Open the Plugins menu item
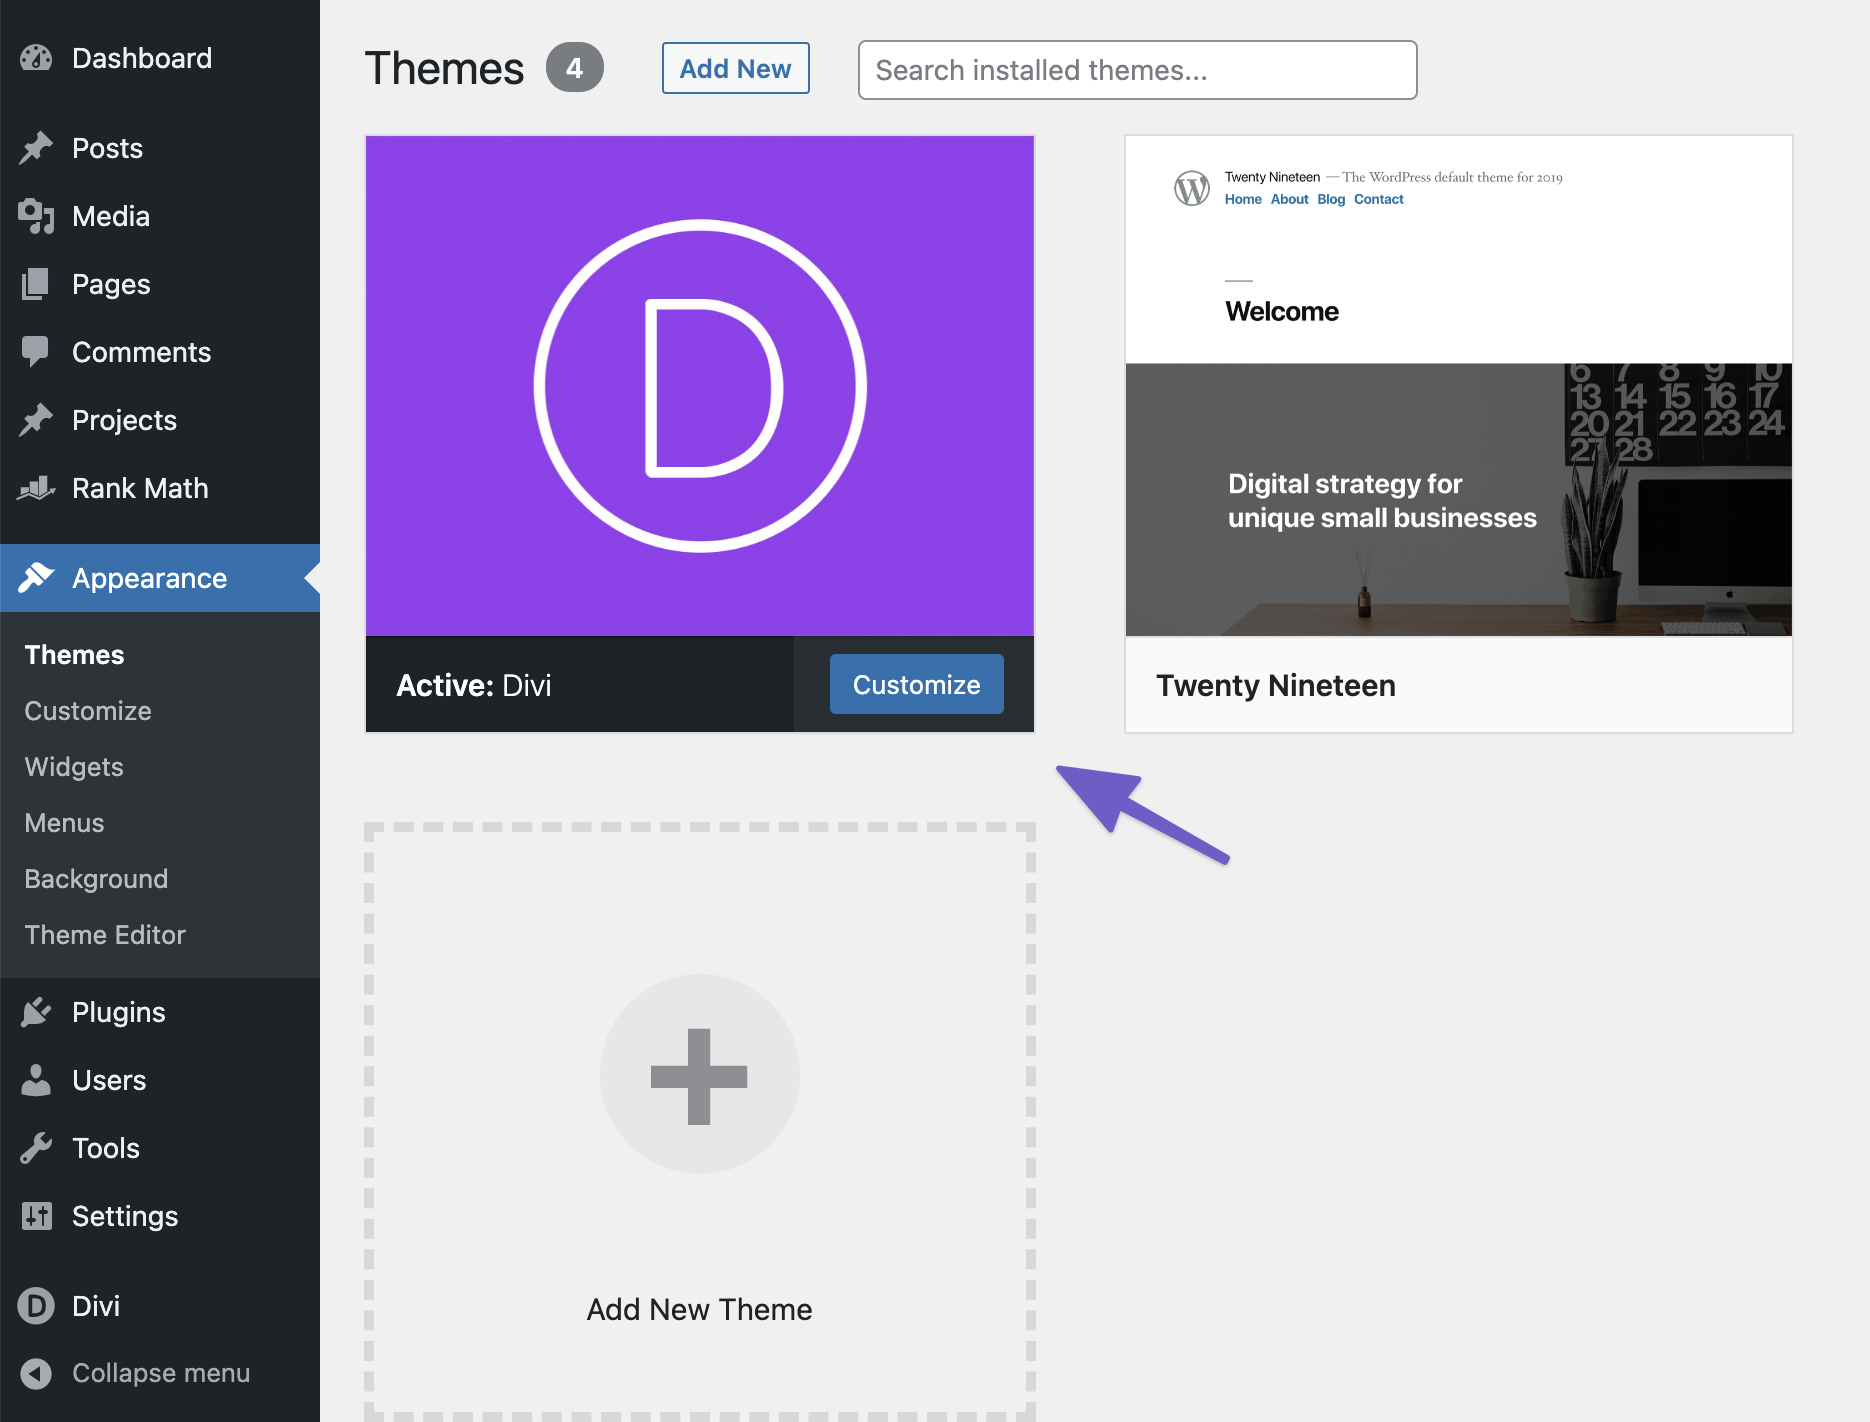 pyautogui.click(x=160, y=1012)
